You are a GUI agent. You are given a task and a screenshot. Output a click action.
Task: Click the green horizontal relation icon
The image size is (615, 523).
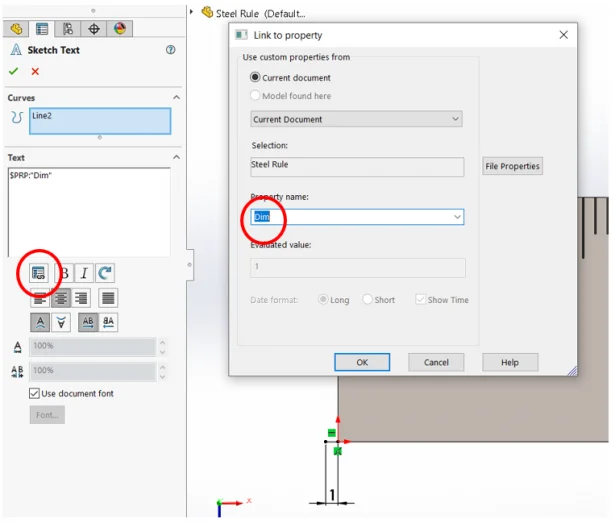[x=332, y=433]
